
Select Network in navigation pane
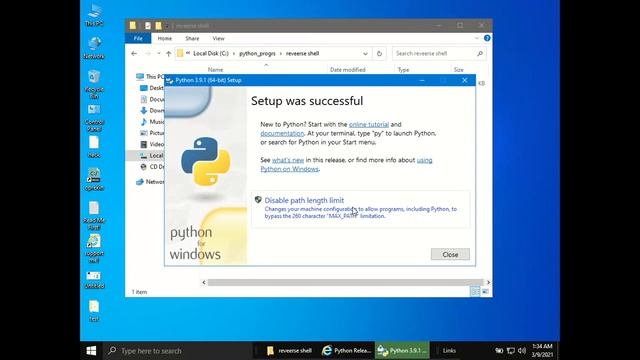tap(150, 182)
